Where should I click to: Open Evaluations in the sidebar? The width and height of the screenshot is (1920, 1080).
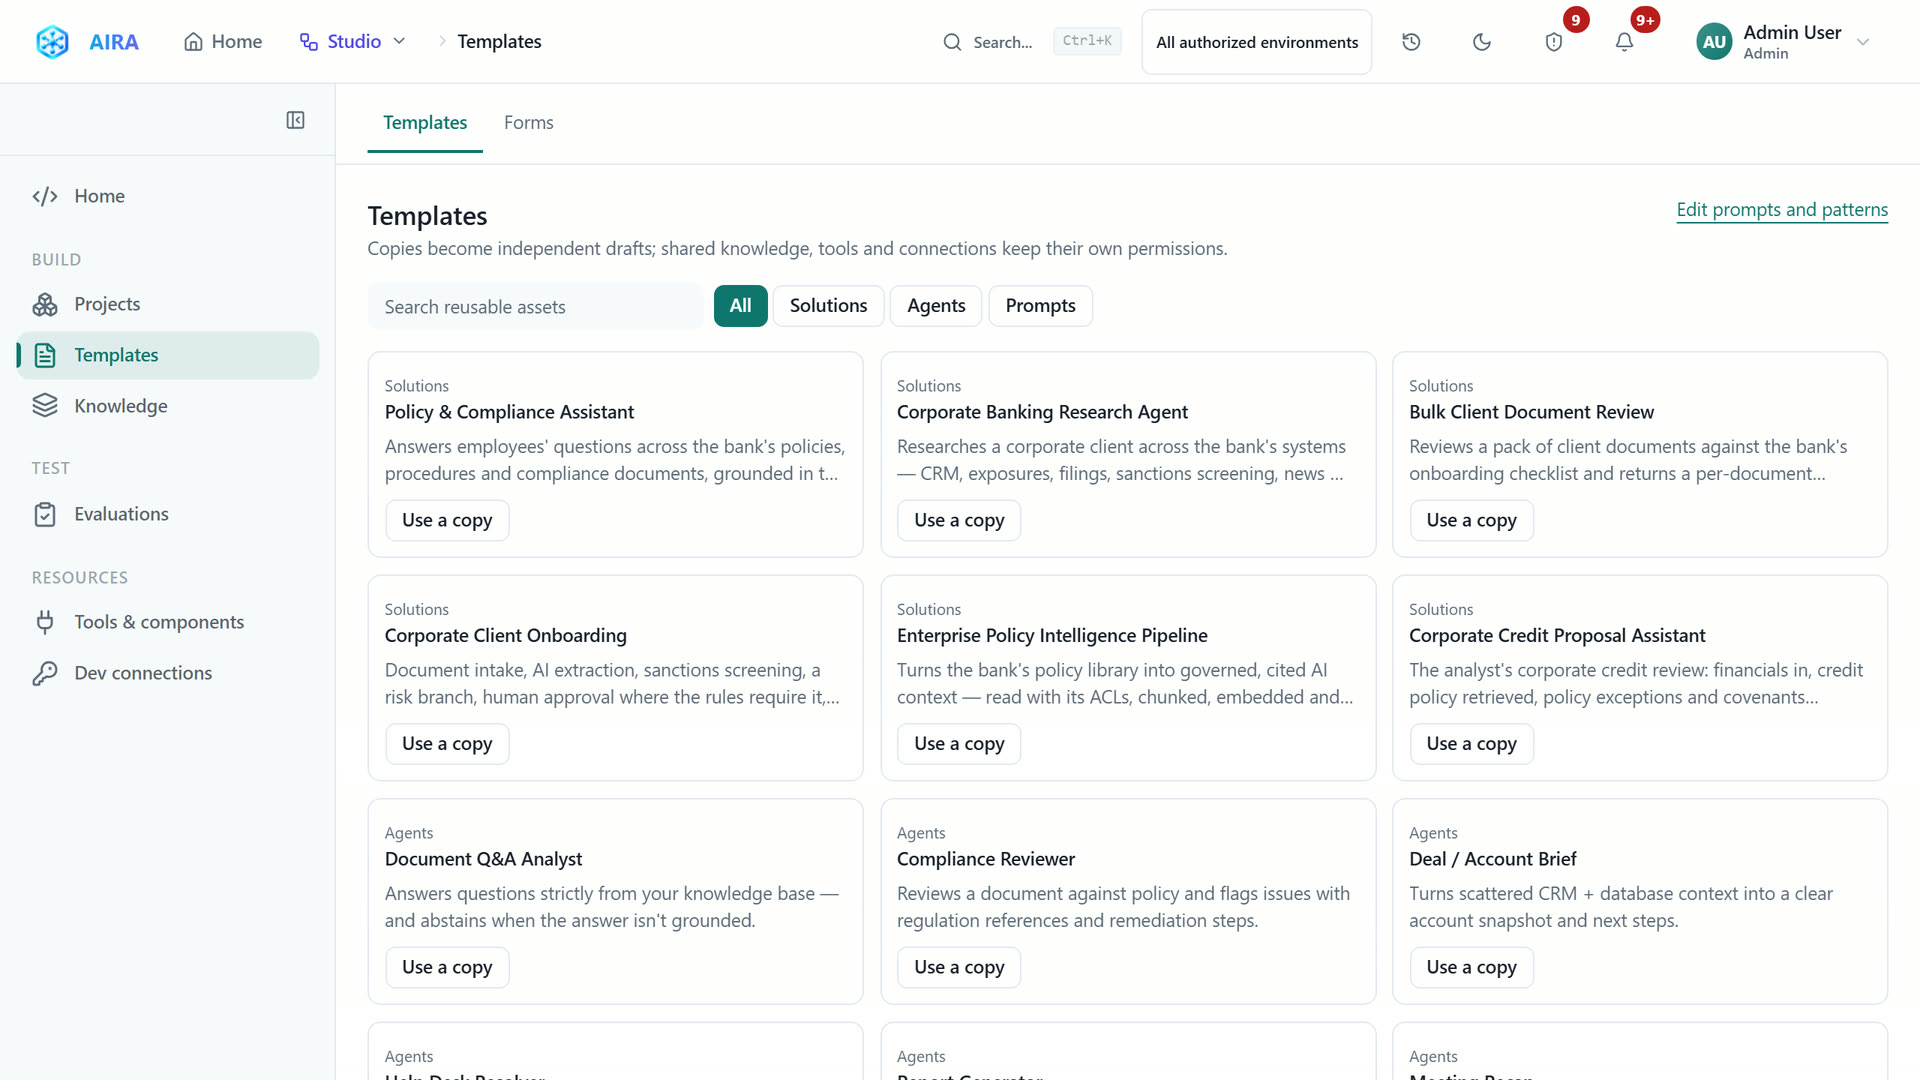point(168,514)
